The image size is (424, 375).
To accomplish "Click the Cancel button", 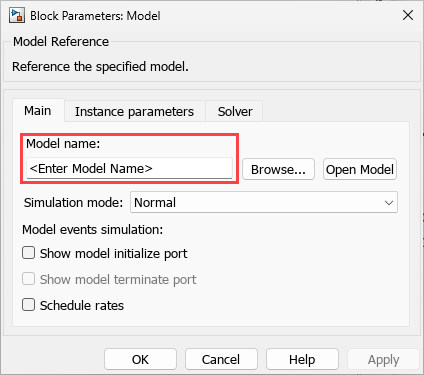I will point(221,359).
